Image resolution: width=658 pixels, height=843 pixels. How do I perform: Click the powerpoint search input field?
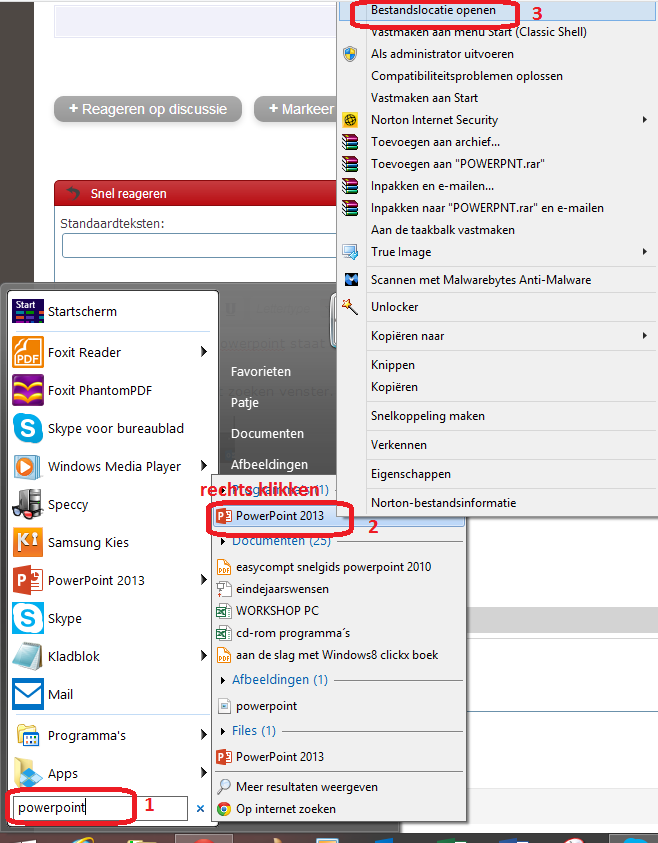point(101,808)
